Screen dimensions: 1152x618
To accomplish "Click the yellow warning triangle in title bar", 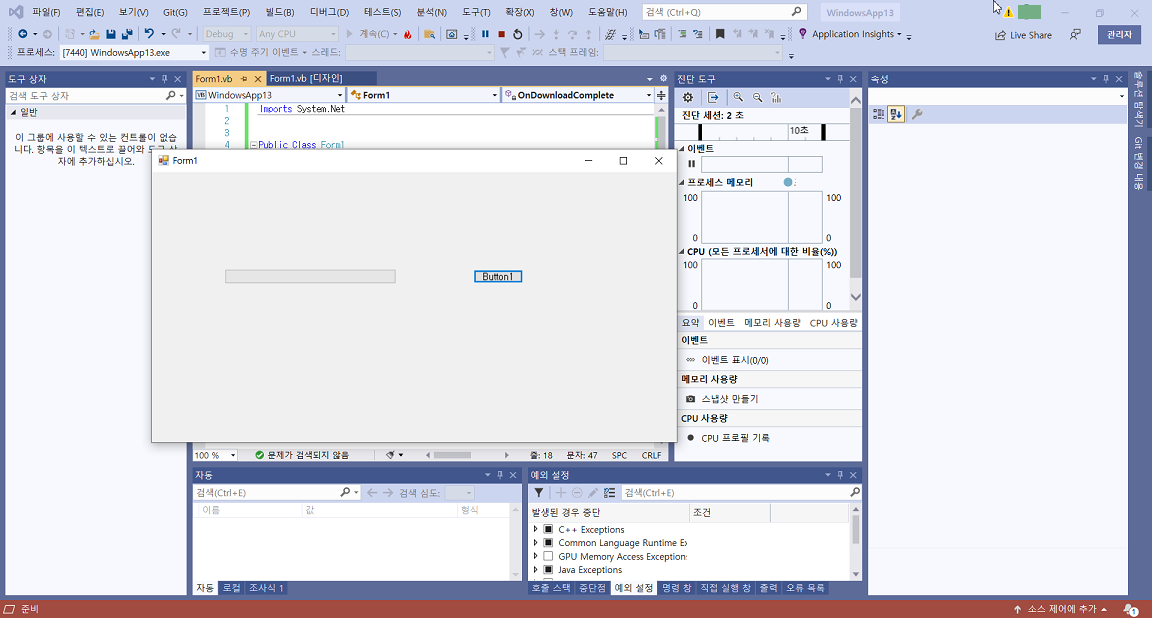I will [x=1009, y=12].
